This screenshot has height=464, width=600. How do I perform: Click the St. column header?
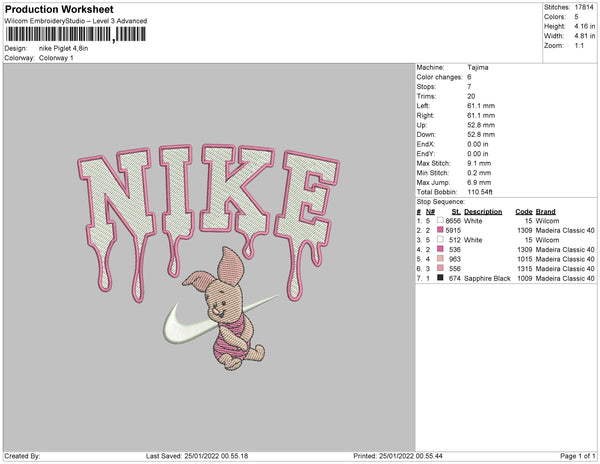[x=456, y=212]
